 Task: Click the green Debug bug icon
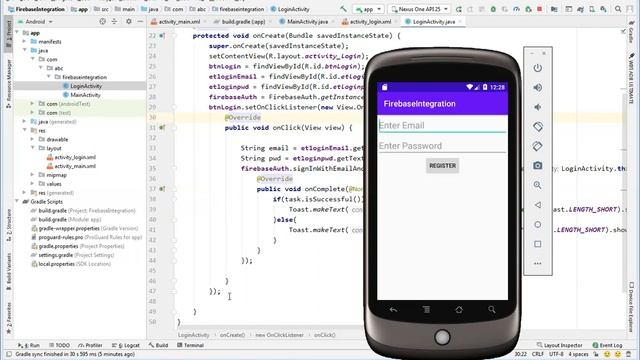point(493,9)
